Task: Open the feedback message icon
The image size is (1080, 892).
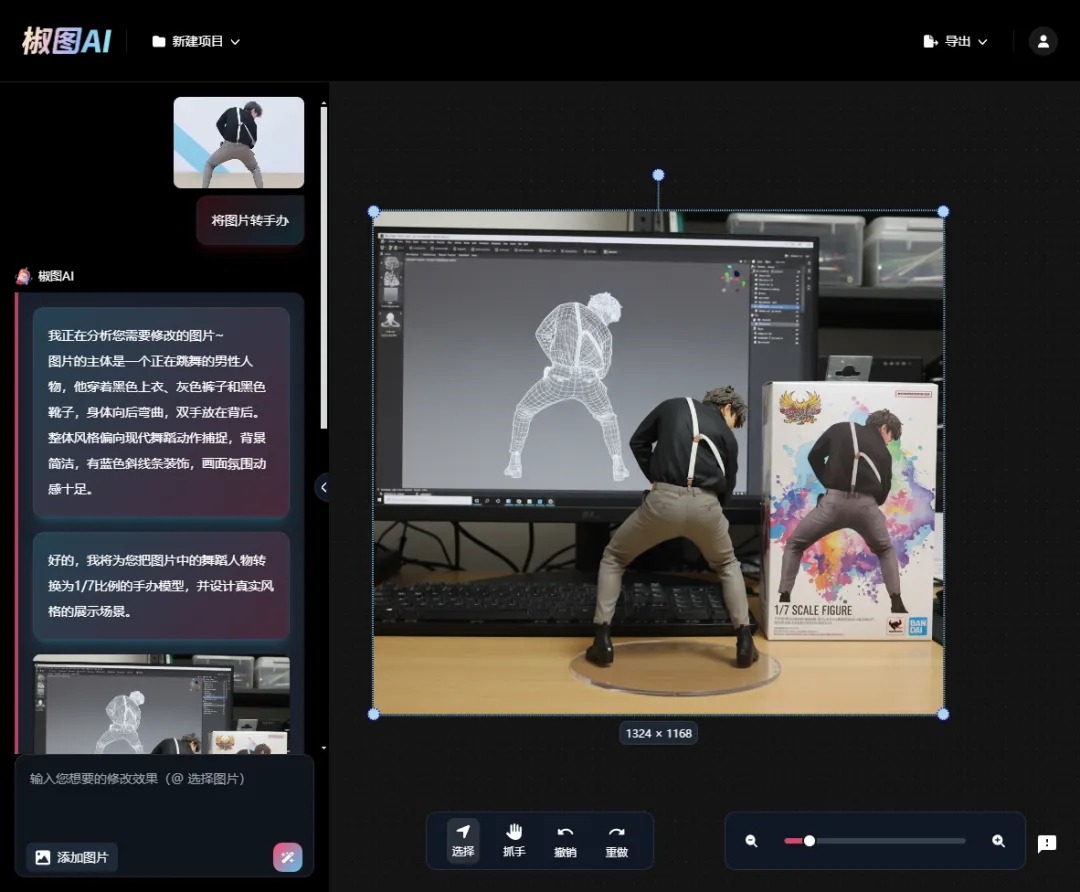Action: [1047, 843]
